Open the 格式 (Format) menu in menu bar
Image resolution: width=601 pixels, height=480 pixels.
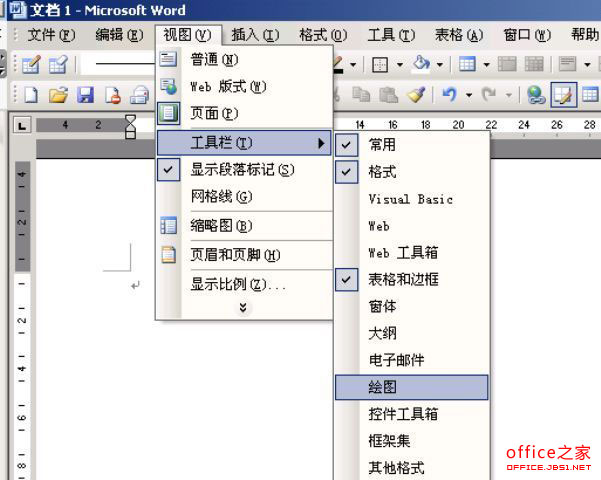tap(323, 35)
